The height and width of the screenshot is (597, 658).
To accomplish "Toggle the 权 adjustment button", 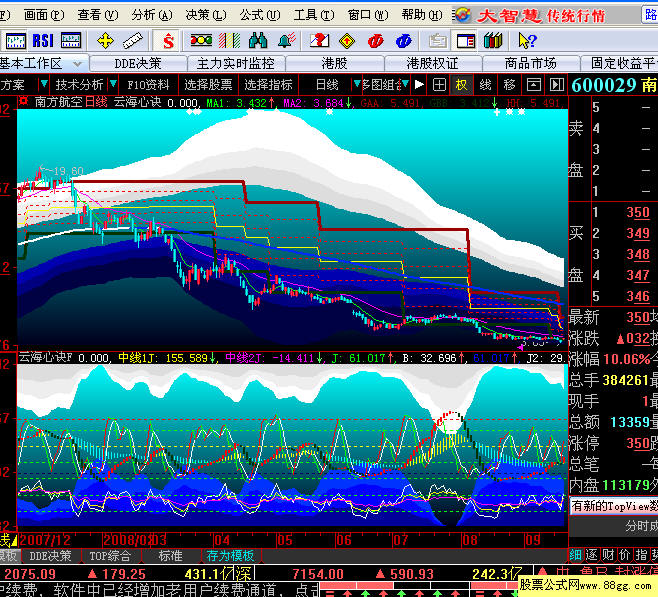I will (461, 85).
